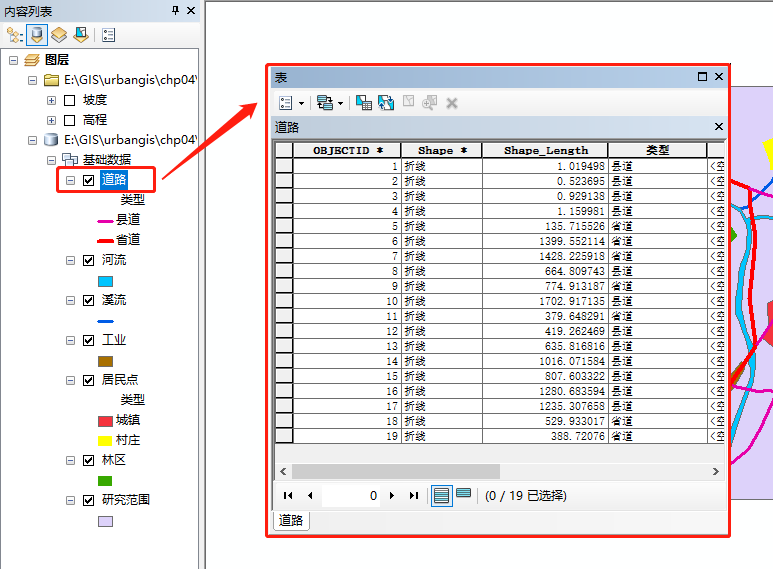Click Switch Selection icon in table toolbar

point(386,103)
